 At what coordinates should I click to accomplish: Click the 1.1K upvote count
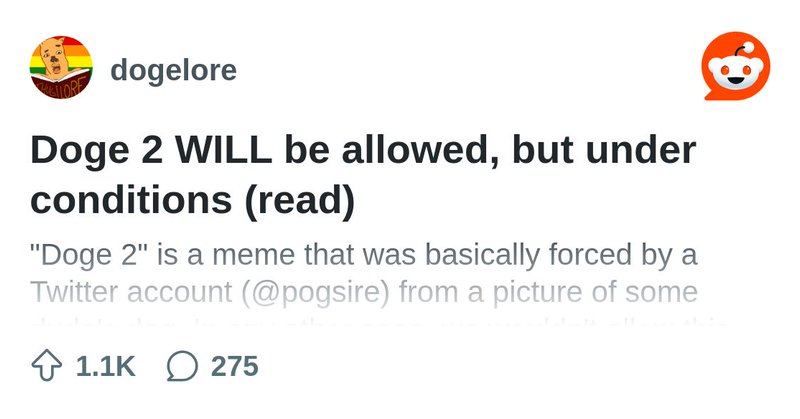click(106, 366)
